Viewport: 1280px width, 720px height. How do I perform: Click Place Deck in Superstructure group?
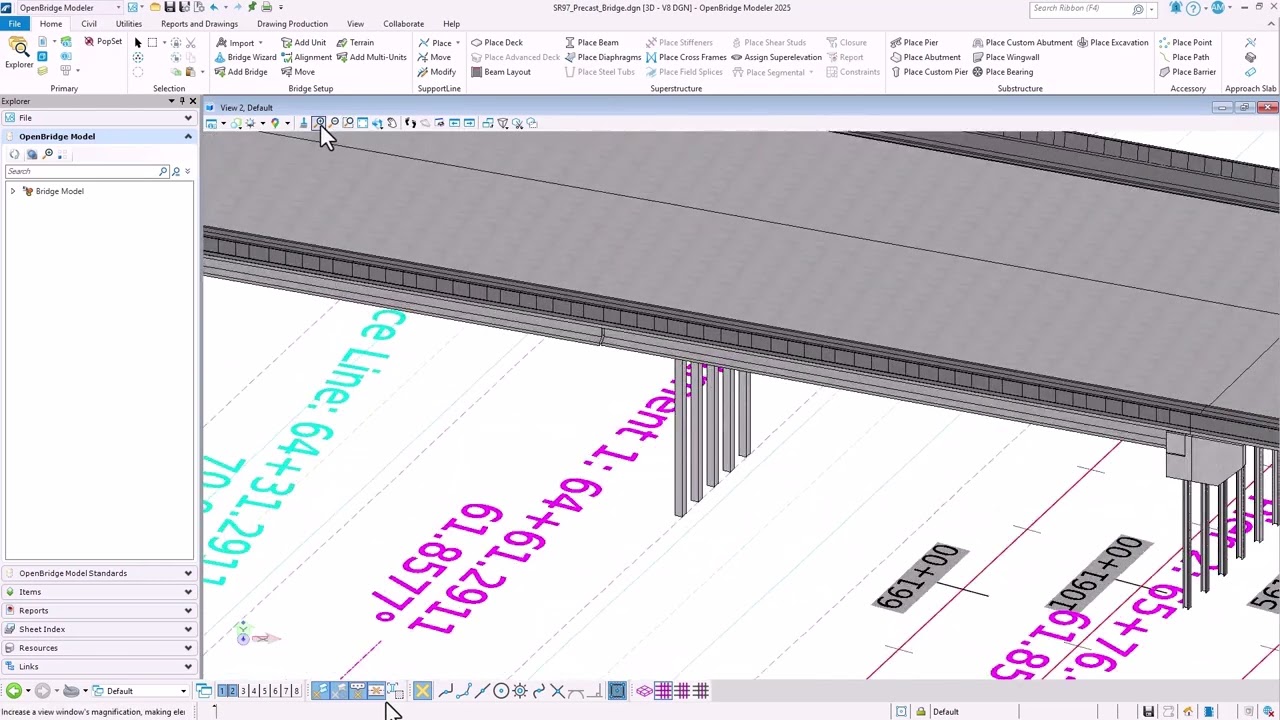497,43
